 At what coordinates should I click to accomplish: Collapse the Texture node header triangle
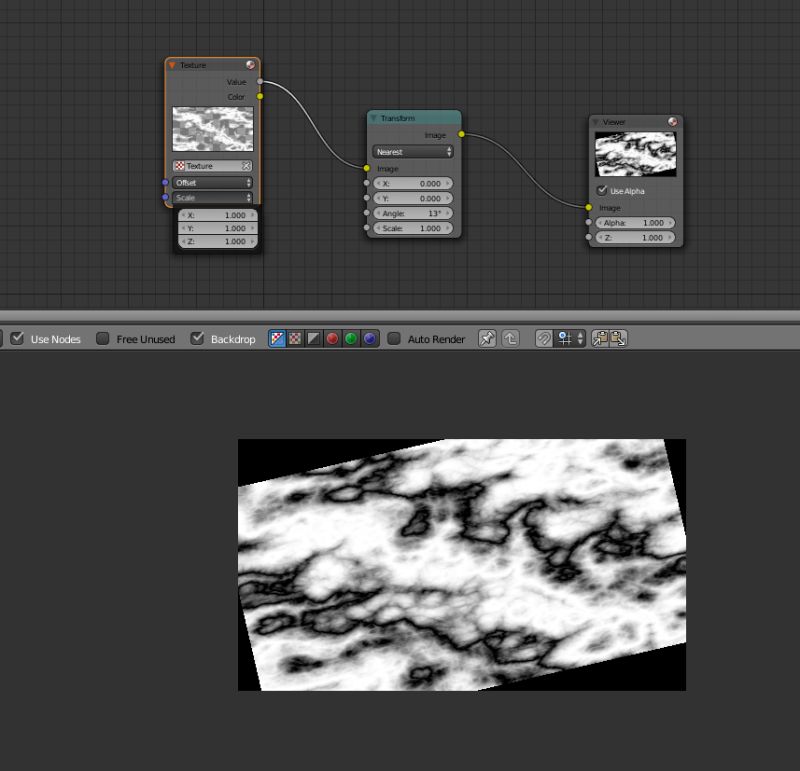[173, 64]
